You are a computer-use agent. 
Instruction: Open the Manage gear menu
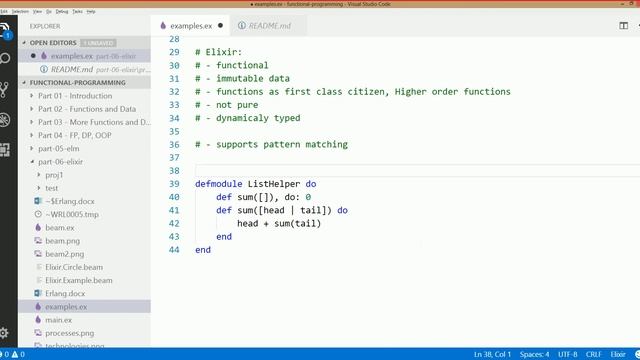click(x=4, y=333)
